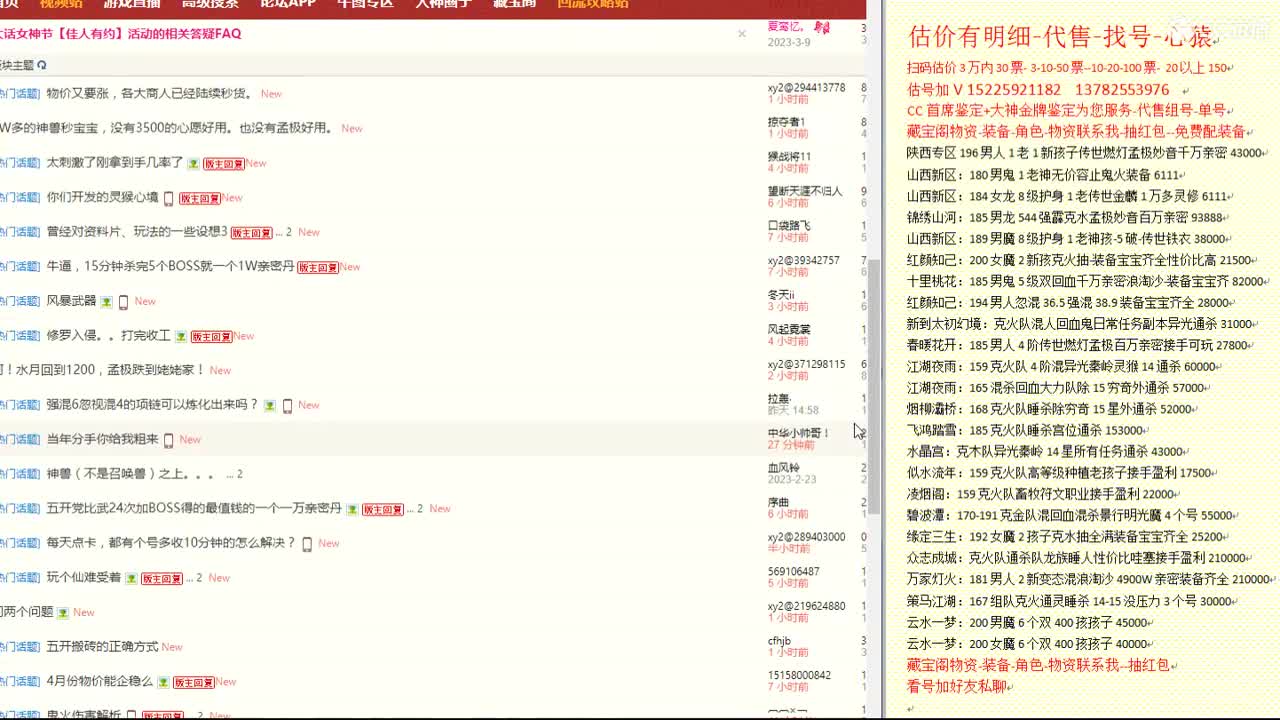Open thread 五开搬砖的正确方式
The height and width of the screenshot is (720, 1280).
pyautogui.click(x=102, y=647)
